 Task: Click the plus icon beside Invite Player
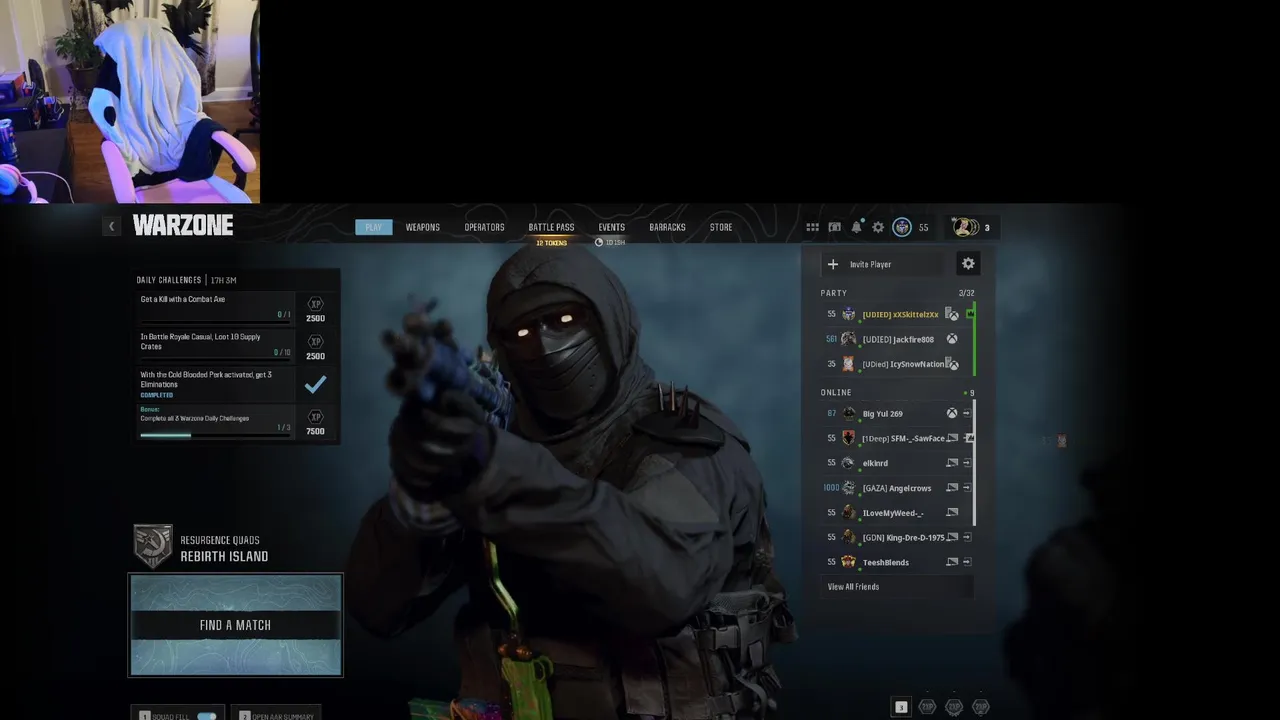click(x=833, y=264)
